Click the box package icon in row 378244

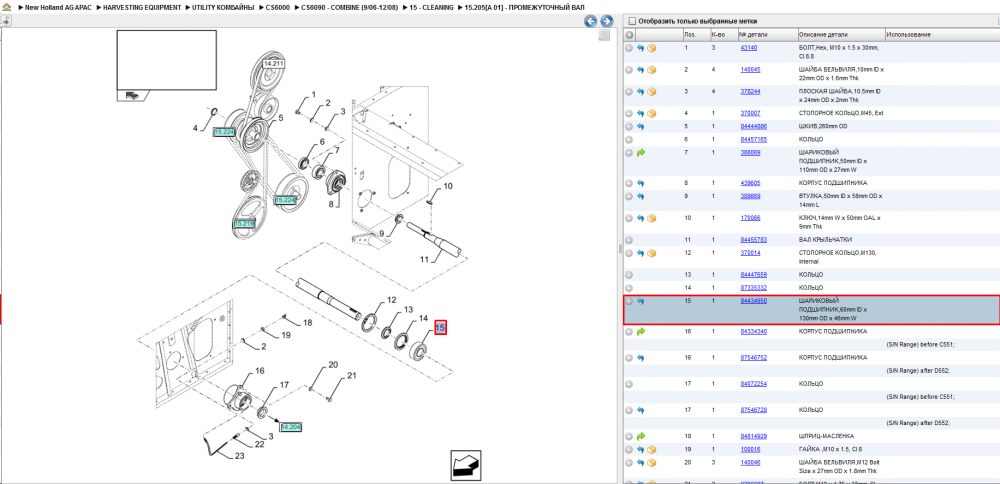click(651, 91)
